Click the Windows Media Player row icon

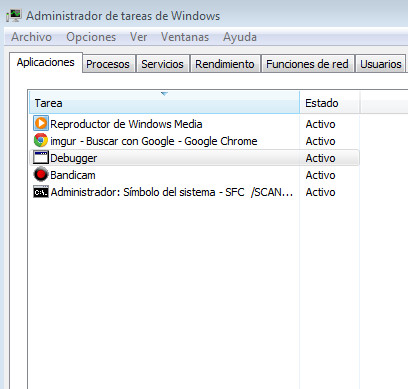point(41,123)
